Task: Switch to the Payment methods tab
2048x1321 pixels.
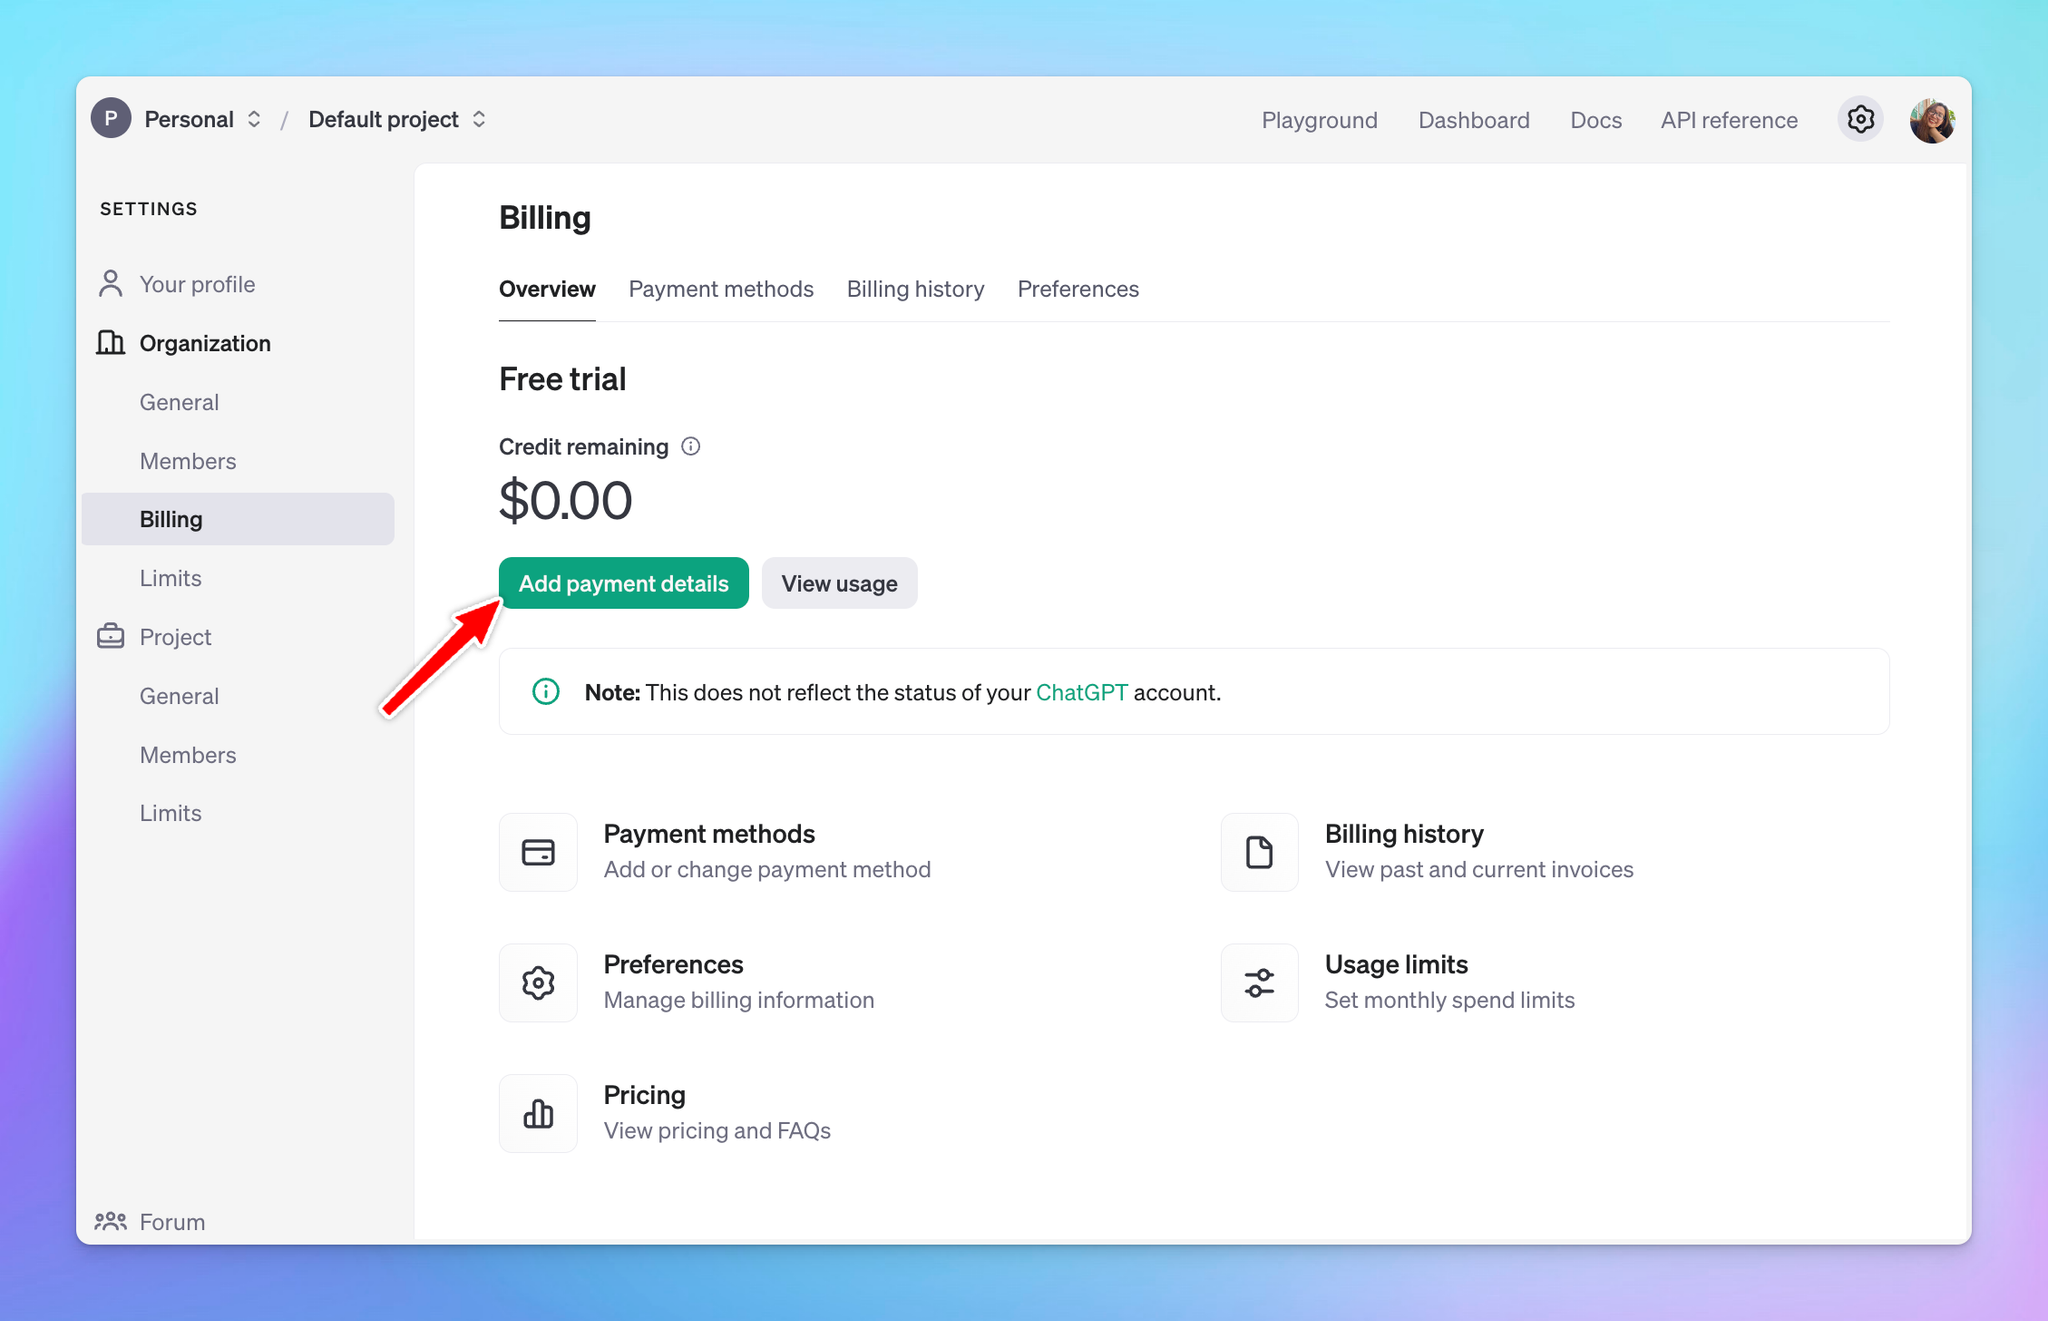Action: (x=721, y=289)
